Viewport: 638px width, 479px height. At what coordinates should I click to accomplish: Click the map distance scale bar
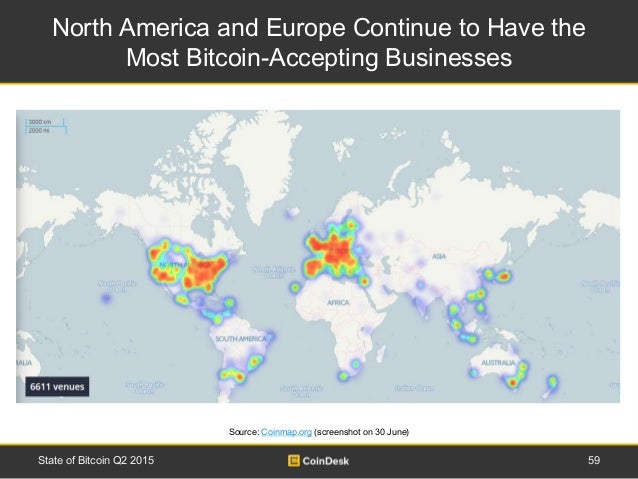tap(45, 126)
